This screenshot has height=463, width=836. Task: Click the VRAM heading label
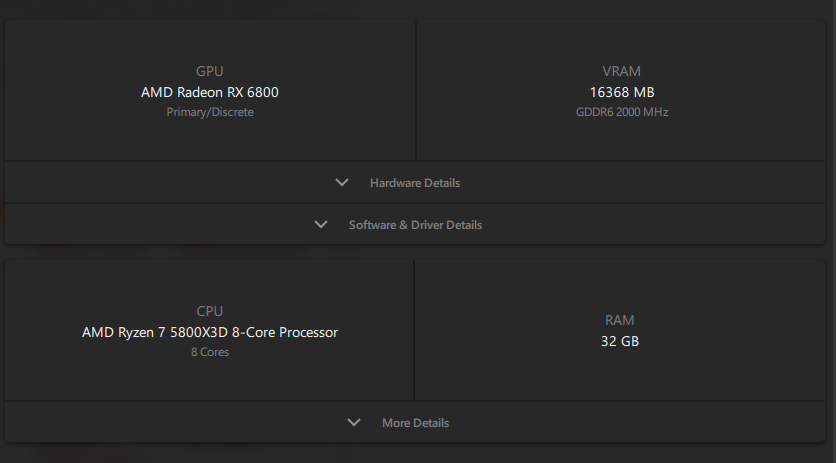pos(622,71)
